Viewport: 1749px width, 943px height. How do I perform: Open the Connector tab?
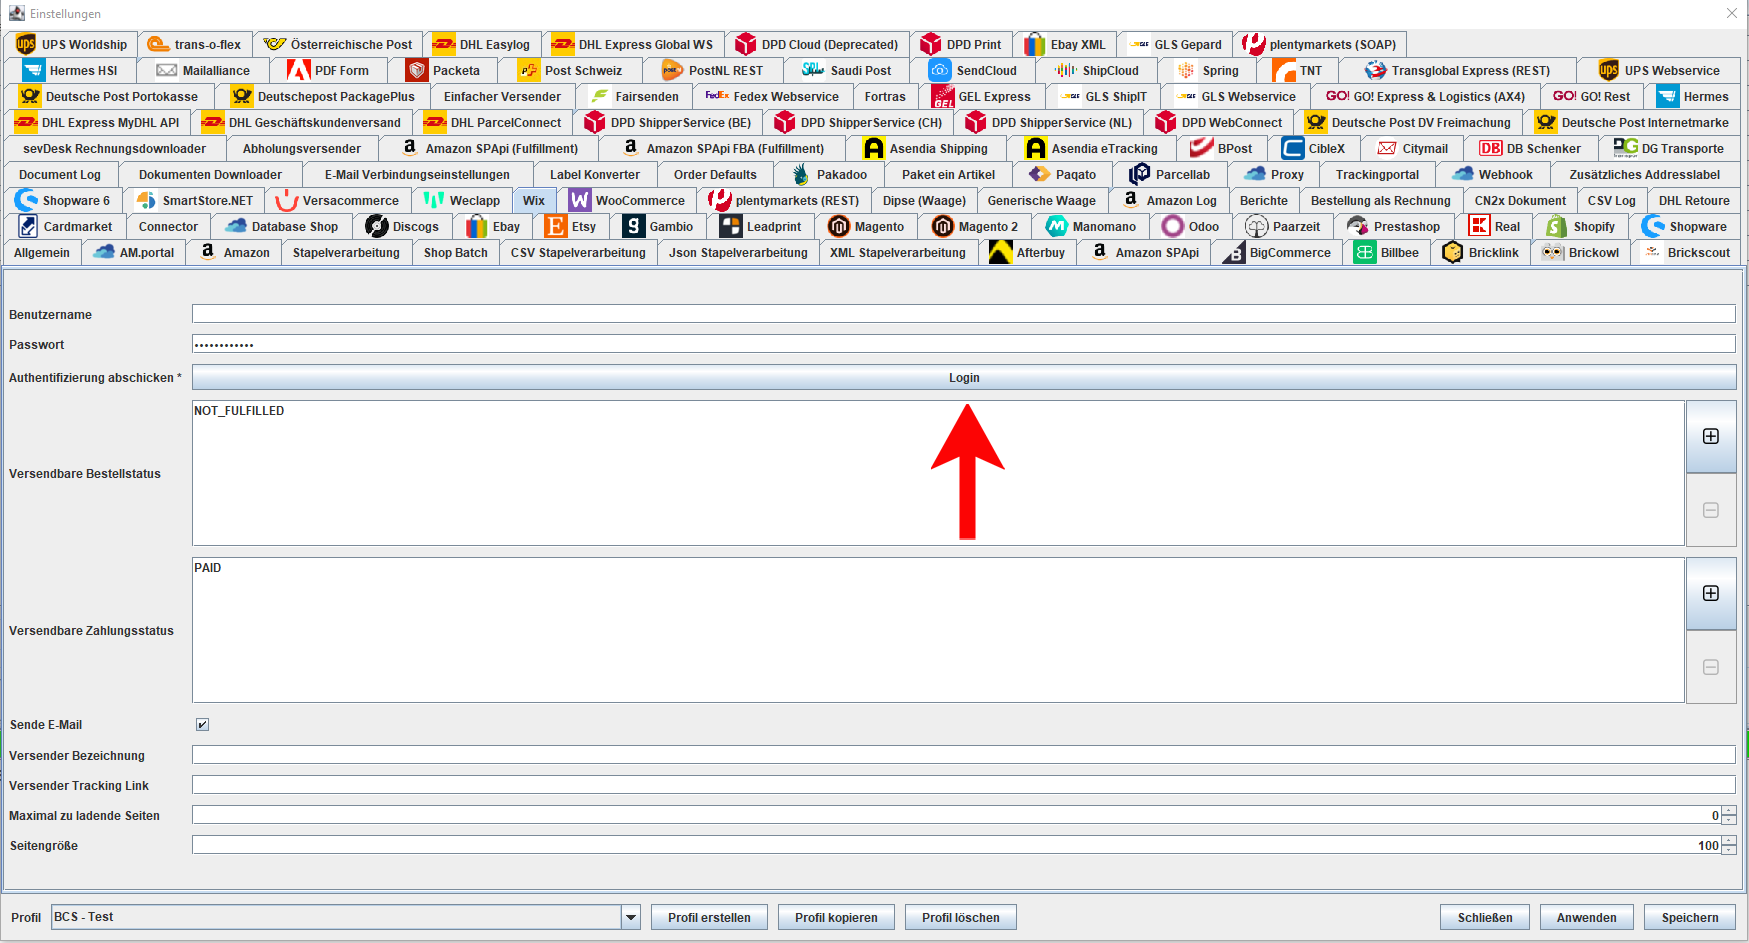[x=168, y=226]
